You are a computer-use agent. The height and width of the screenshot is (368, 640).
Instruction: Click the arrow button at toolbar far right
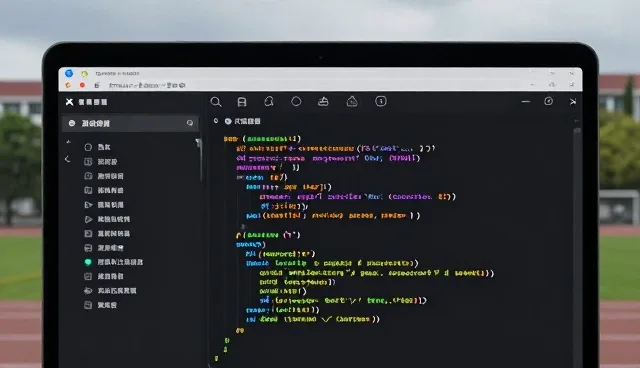pos(573,102)
